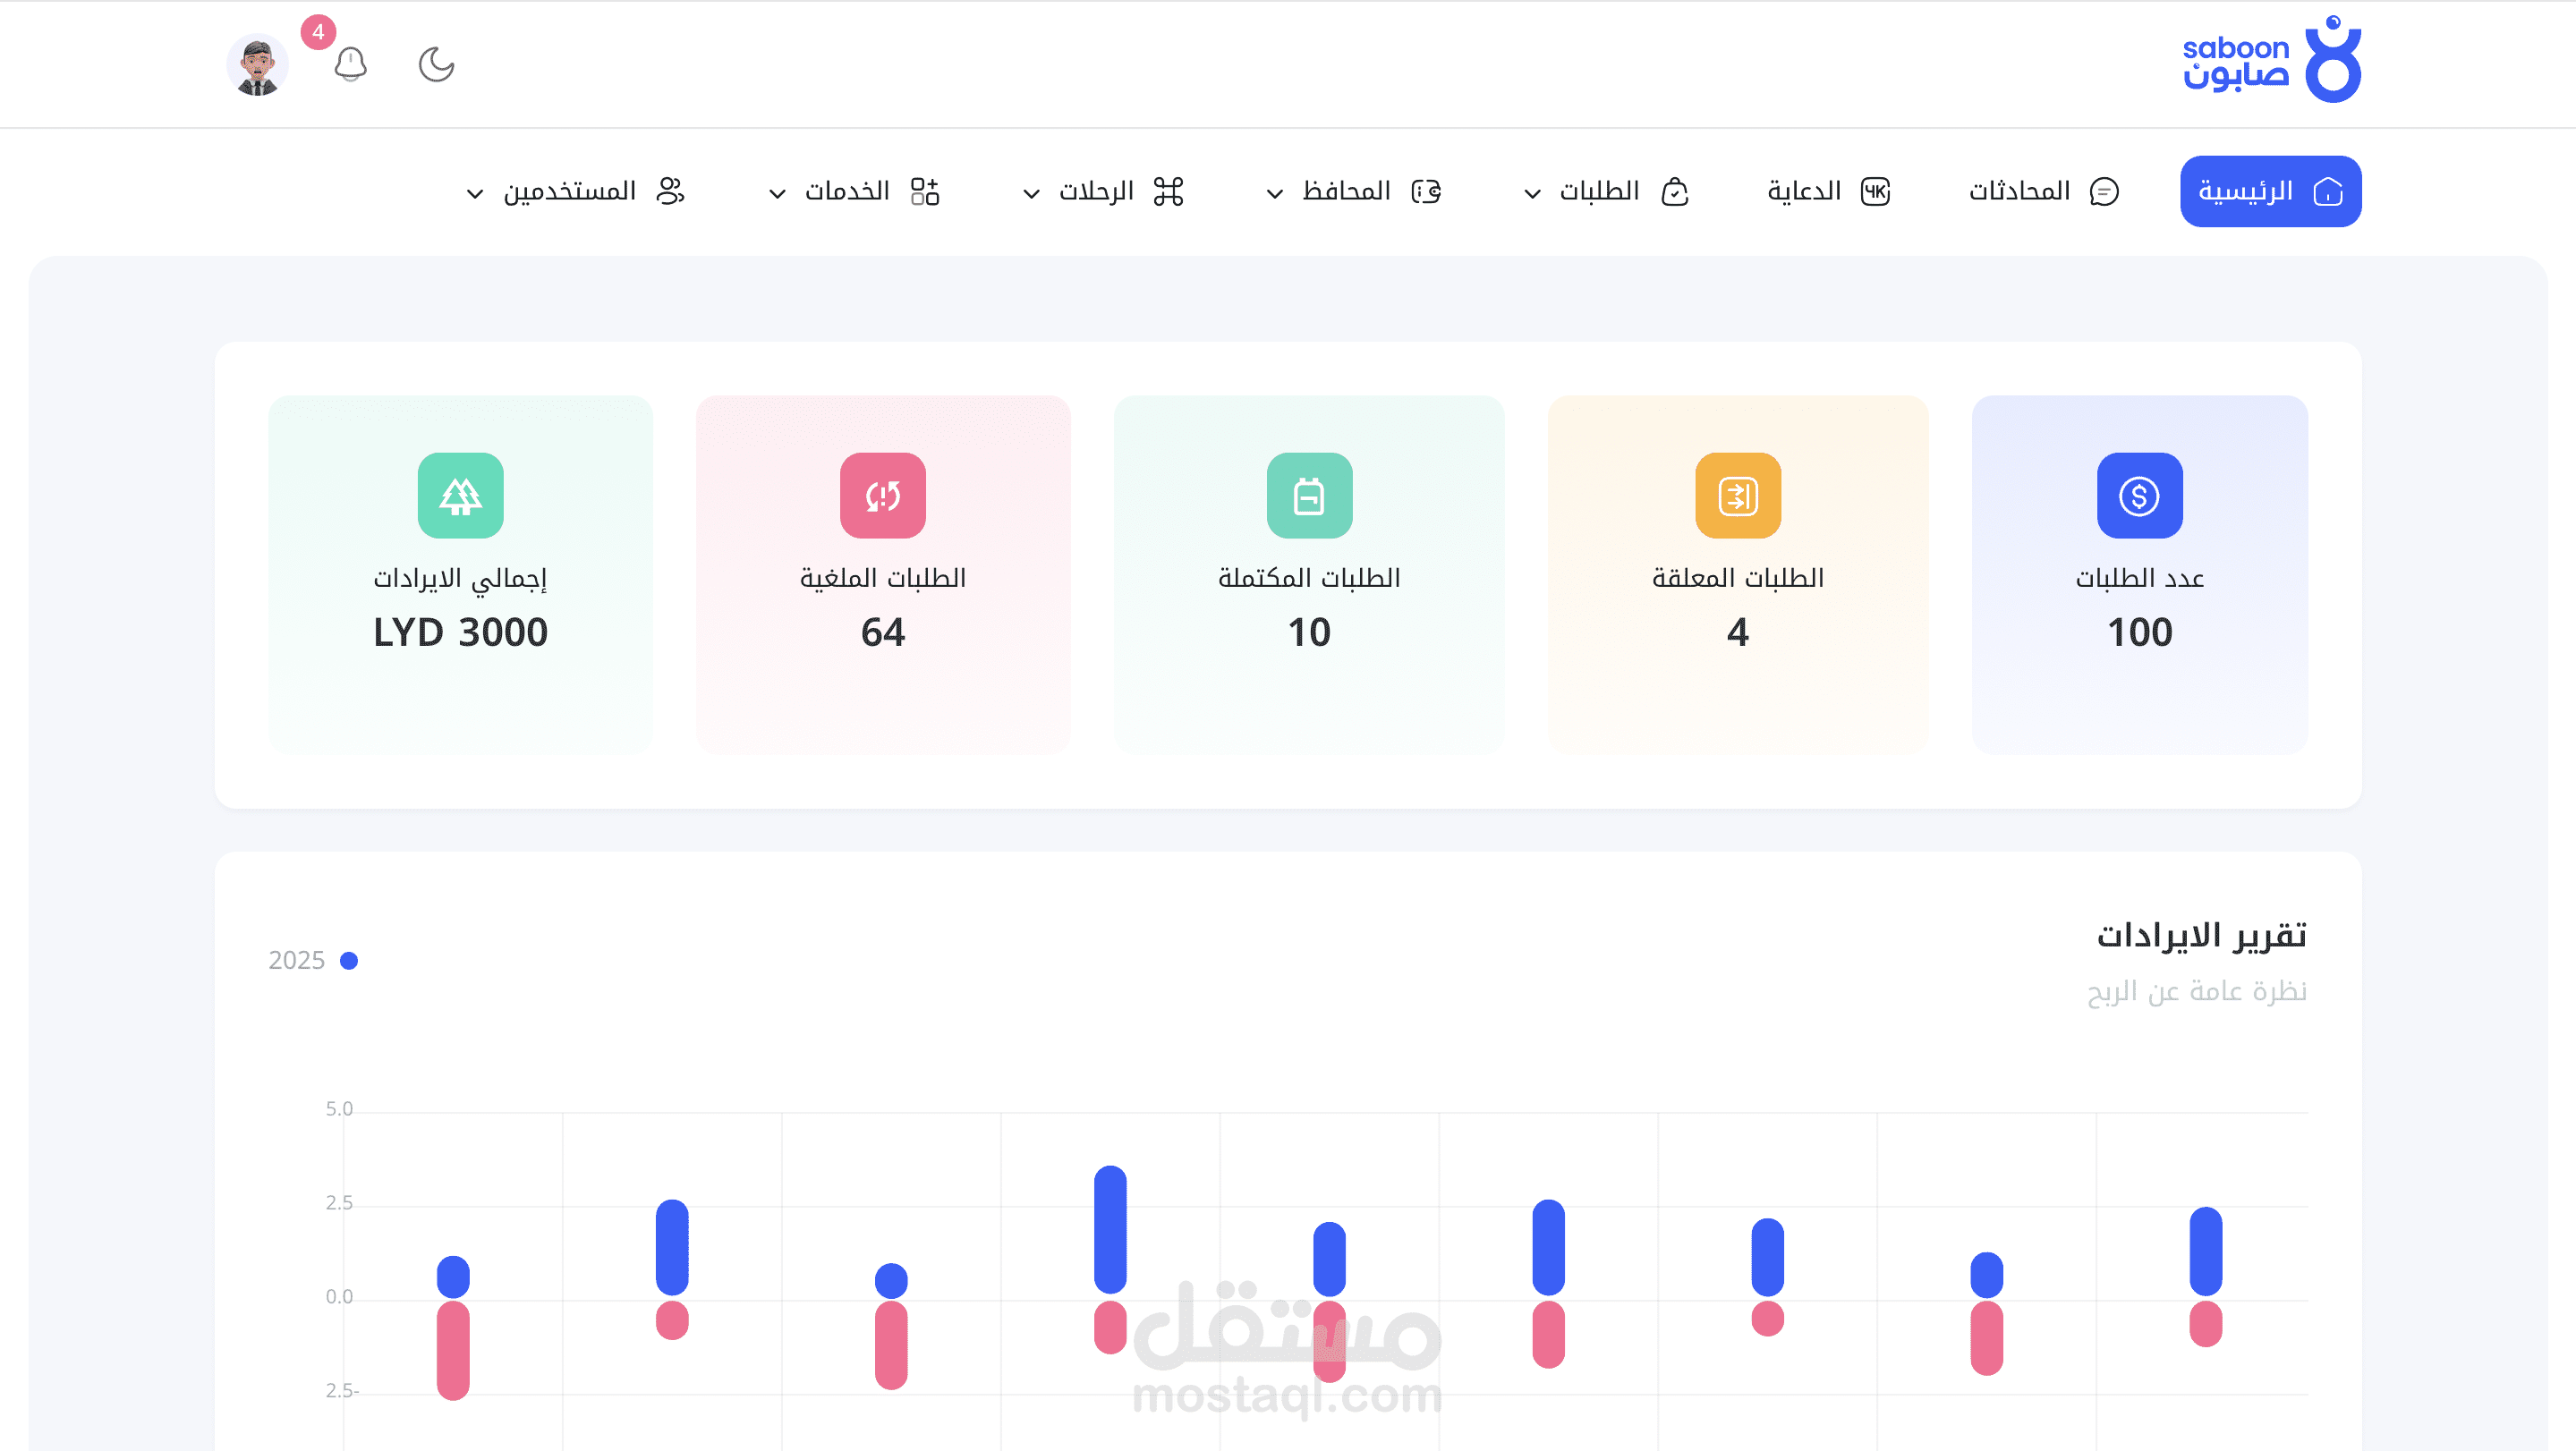Click the green icon in الطلبات المكتملة card
Screen dimensions: 2576x1451
[x=1309, y=496]
